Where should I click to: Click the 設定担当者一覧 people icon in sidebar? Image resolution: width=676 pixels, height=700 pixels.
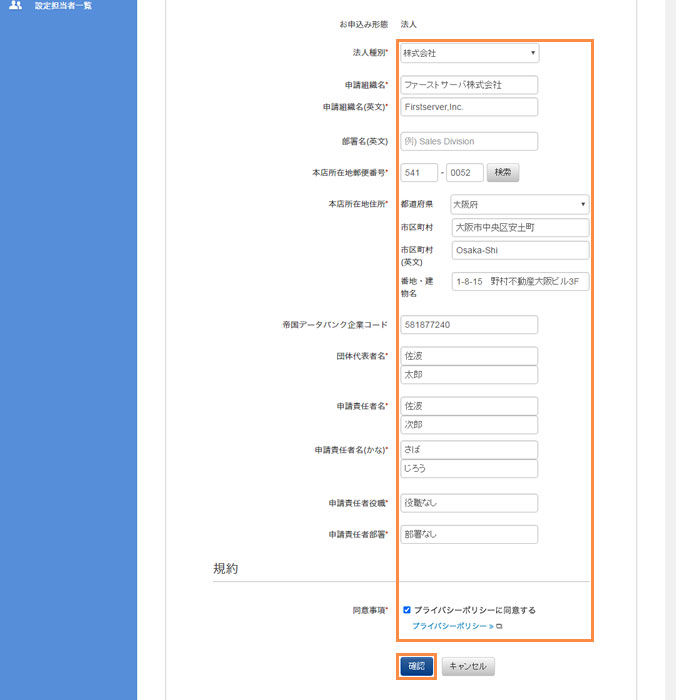[x=15, y=5]
